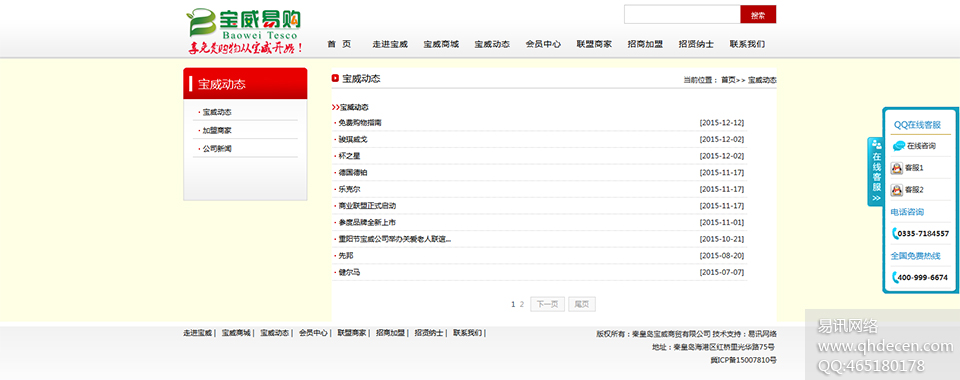Click the 易讯网络 tech support link in footer
This screenshot has width=960, height=380.
762,334
